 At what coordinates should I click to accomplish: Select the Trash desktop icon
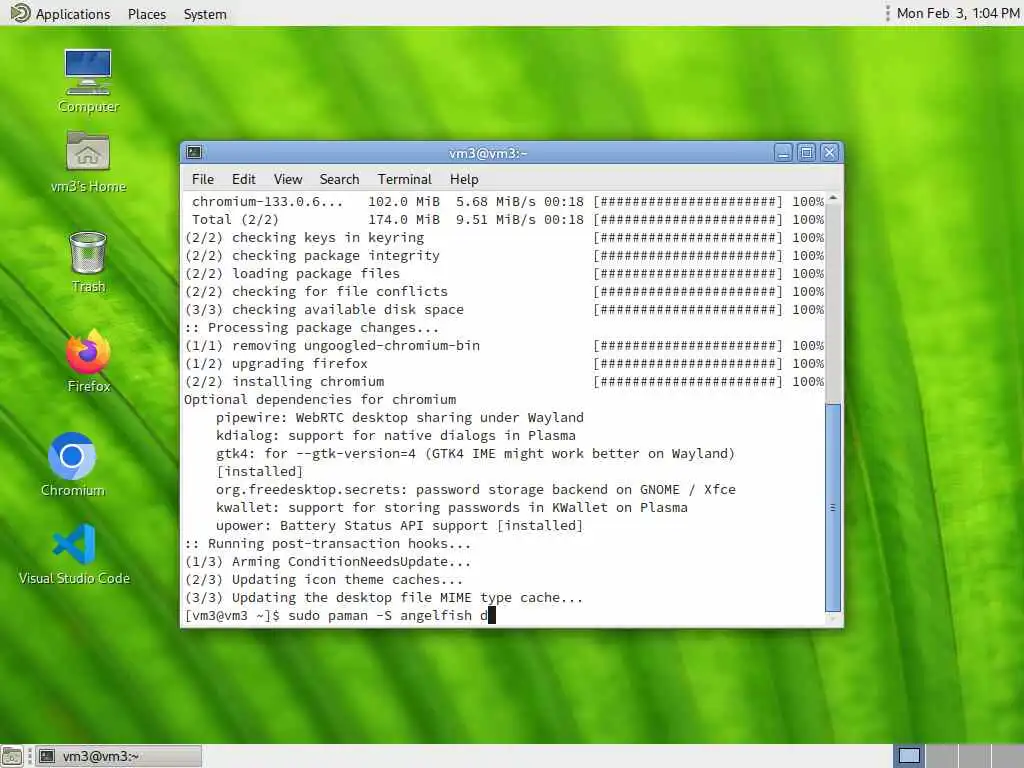pyautogui.click(x=88, y=261)
